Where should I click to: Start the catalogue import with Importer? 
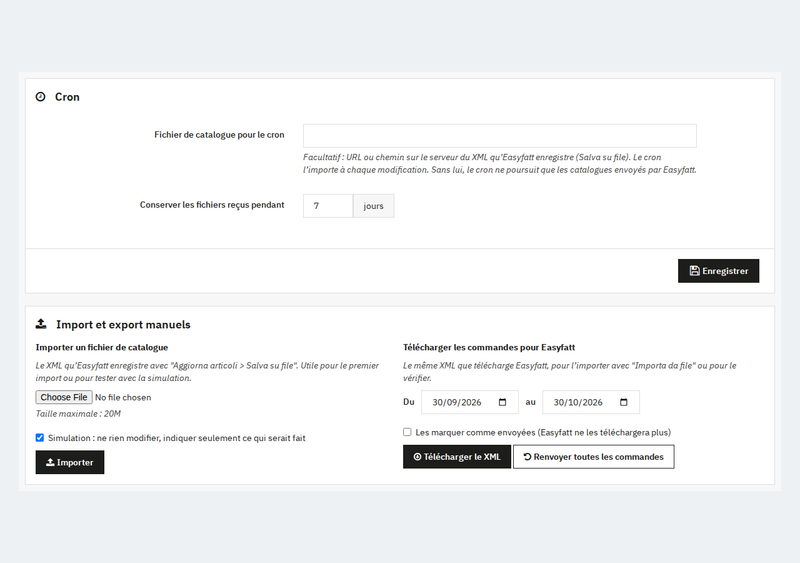point(70,462)
